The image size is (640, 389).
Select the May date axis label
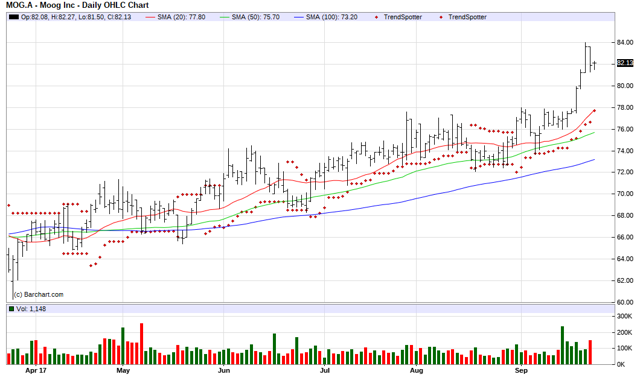[123, 371]
